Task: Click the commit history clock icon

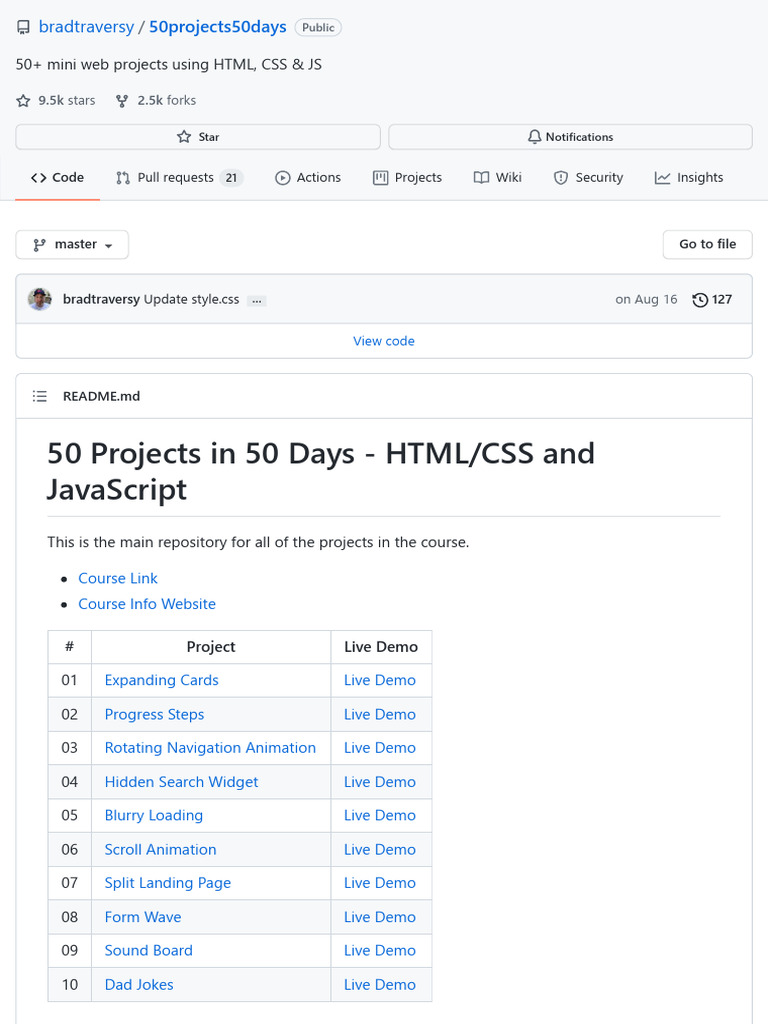Action: click(x=700, y=300)
